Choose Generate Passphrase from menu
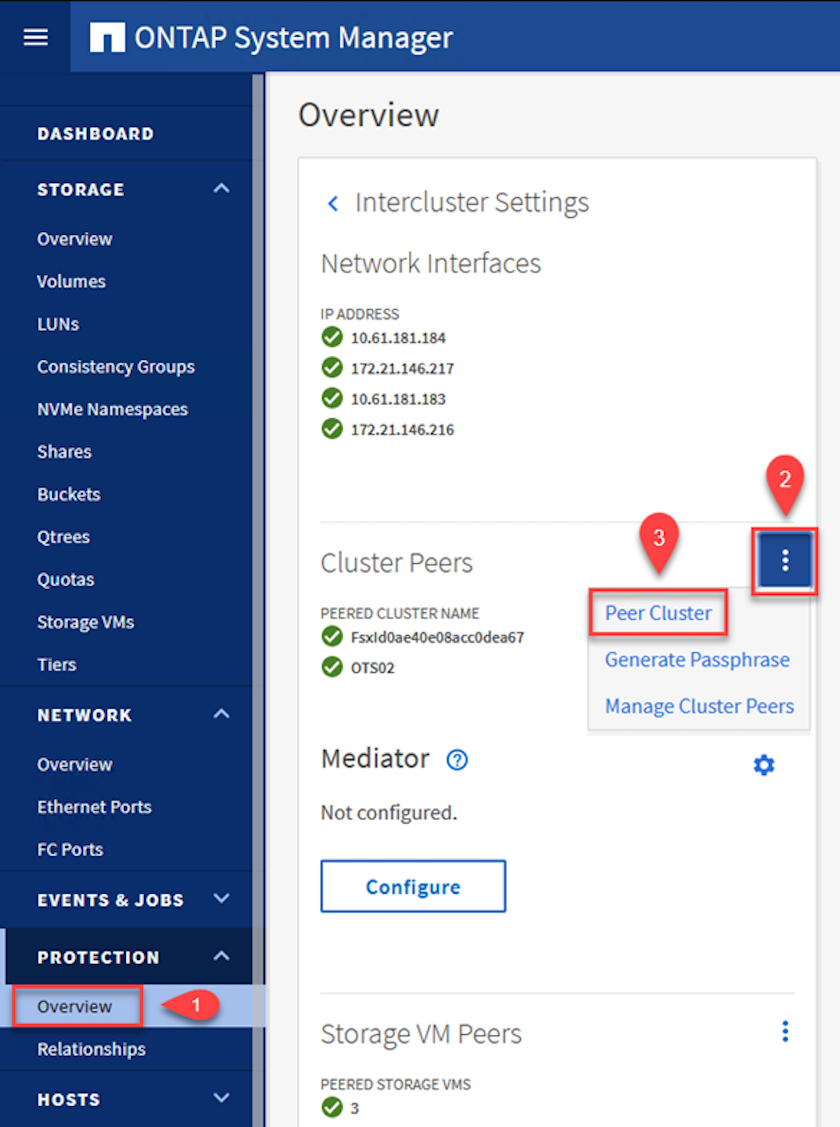The height and width of the screenshot is (1127, 840). 697,660
